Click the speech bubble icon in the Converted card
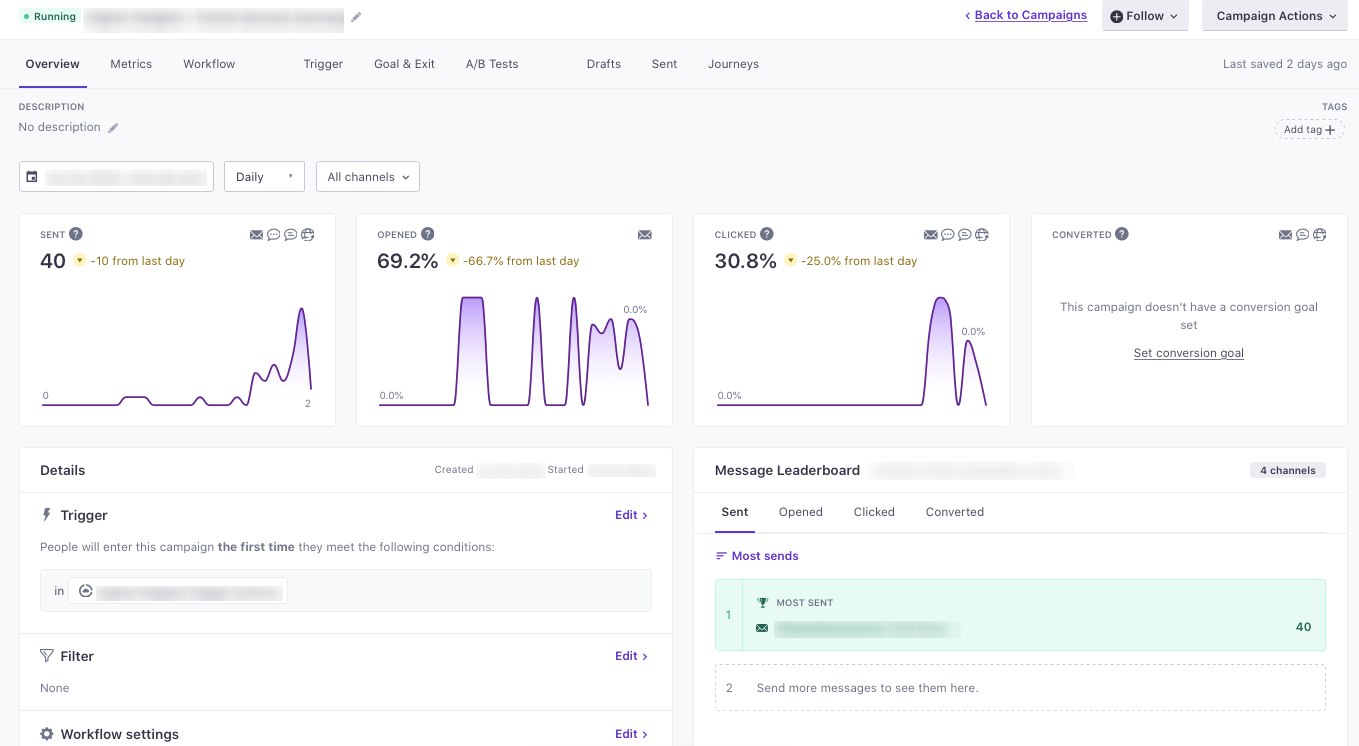The image size is (1359, 746). (x=1302, y=235)
